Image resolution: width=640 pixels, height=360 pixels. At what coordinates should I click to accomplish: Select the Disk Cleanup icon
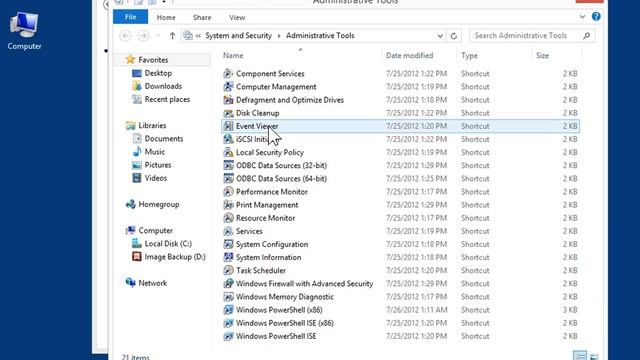228,113
